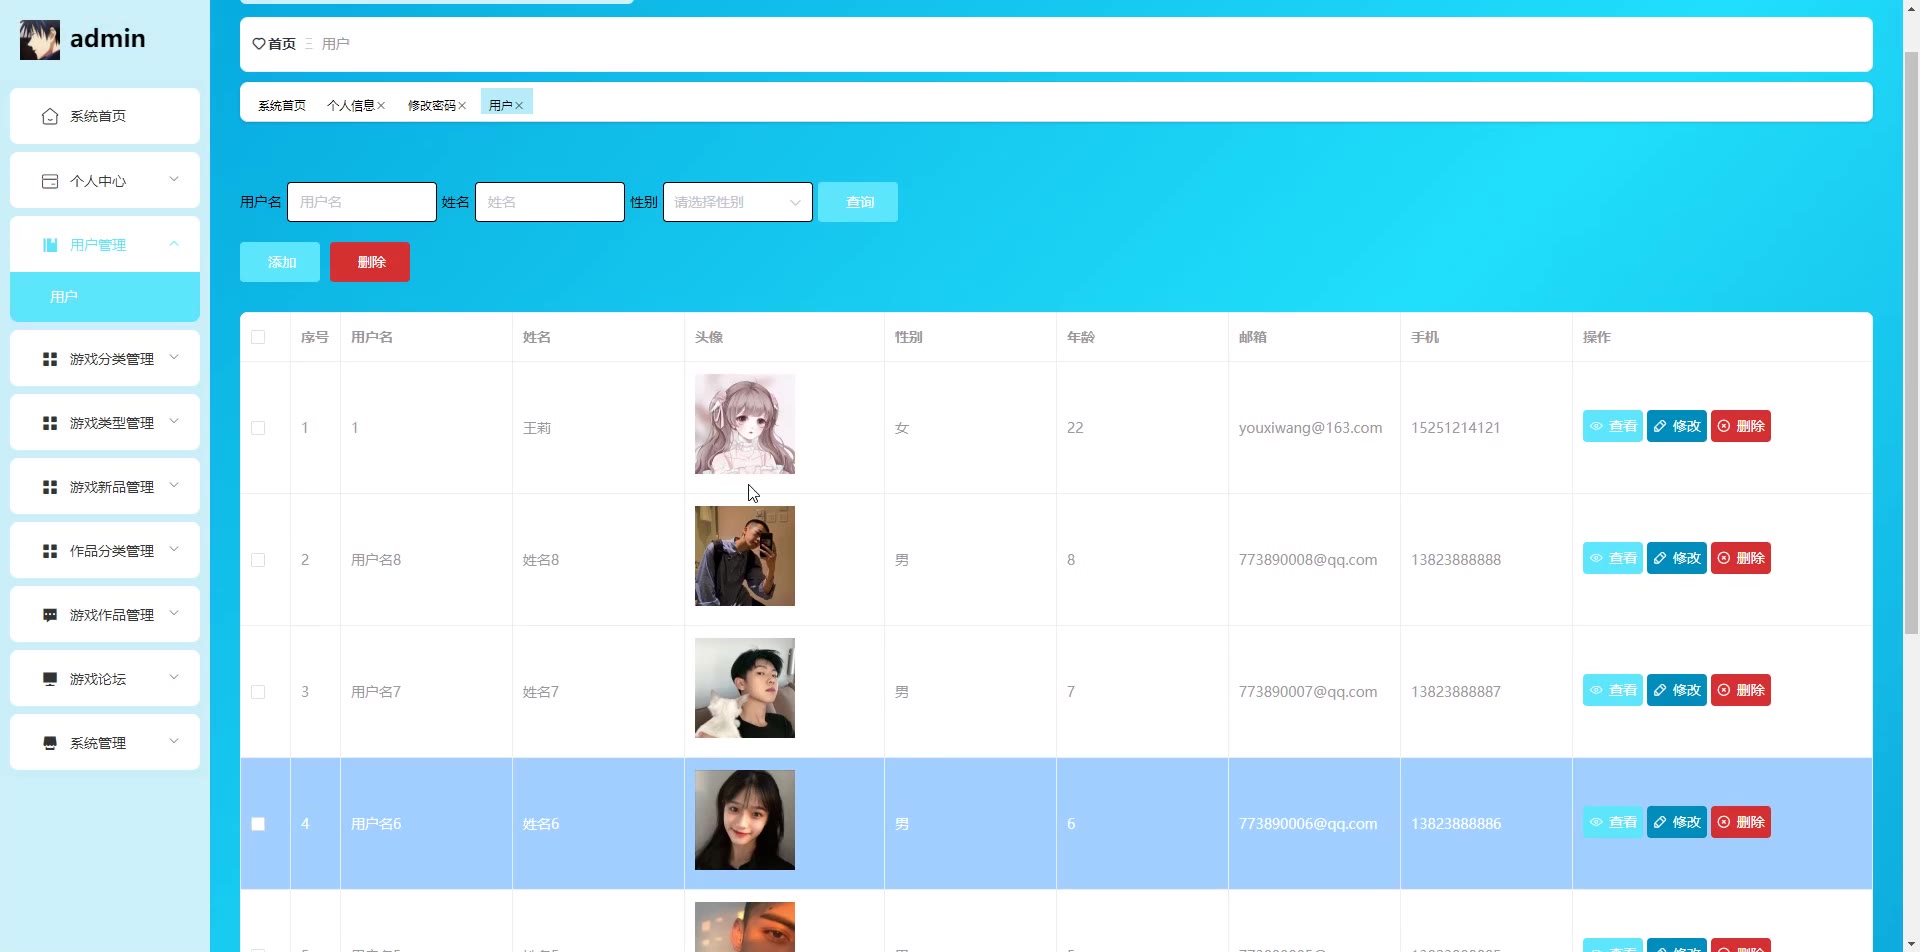Edit user 王莉 with 修改
Screen dimensions: 1920x952
pyautogui.click(x=1677, y=426)
